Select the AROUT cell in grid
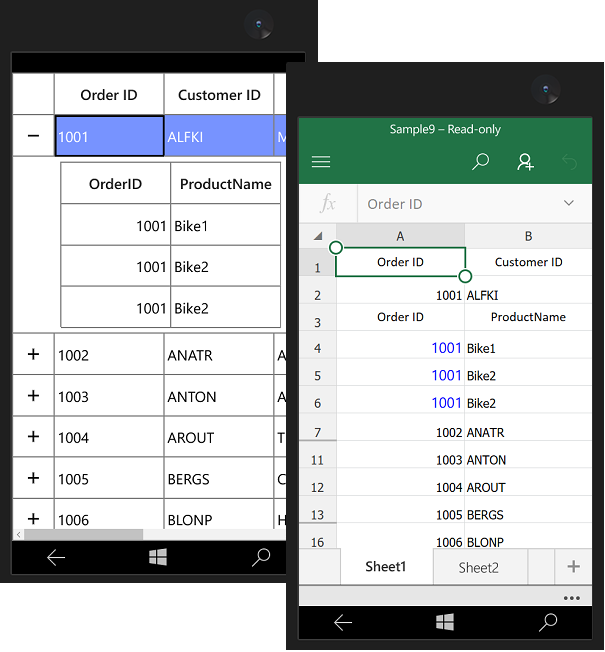This screenshot has height=652, width=605. pyautogui.click(x=219, y=437)
